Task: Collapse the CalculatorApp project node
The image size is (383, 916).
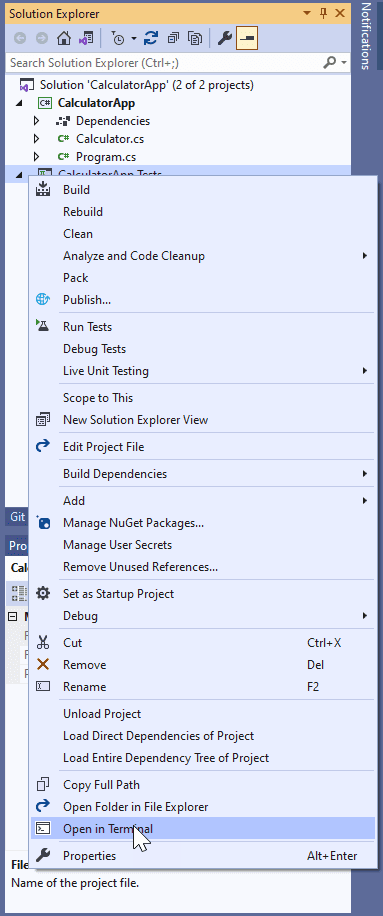Action: tap(20, 103)
